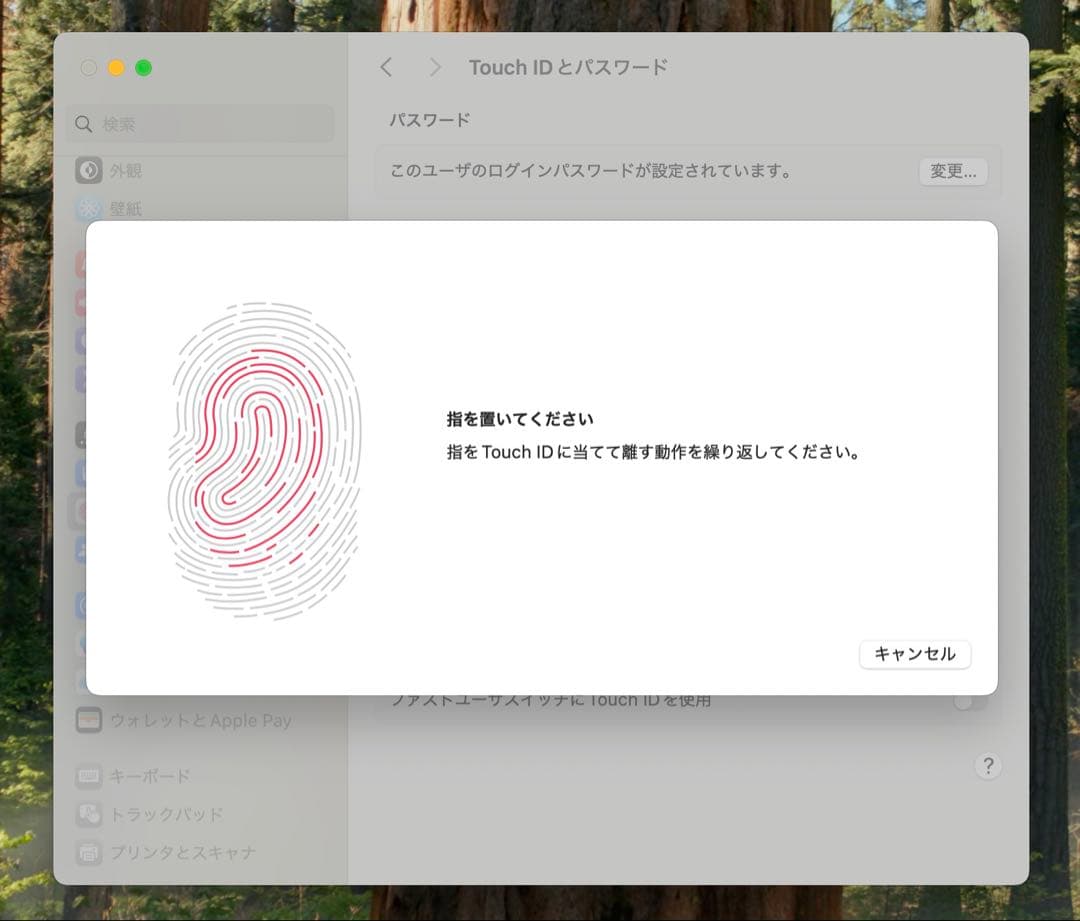Click the keyboard icon in sidebar
The image size is (1080, 921).
[89, 776]
